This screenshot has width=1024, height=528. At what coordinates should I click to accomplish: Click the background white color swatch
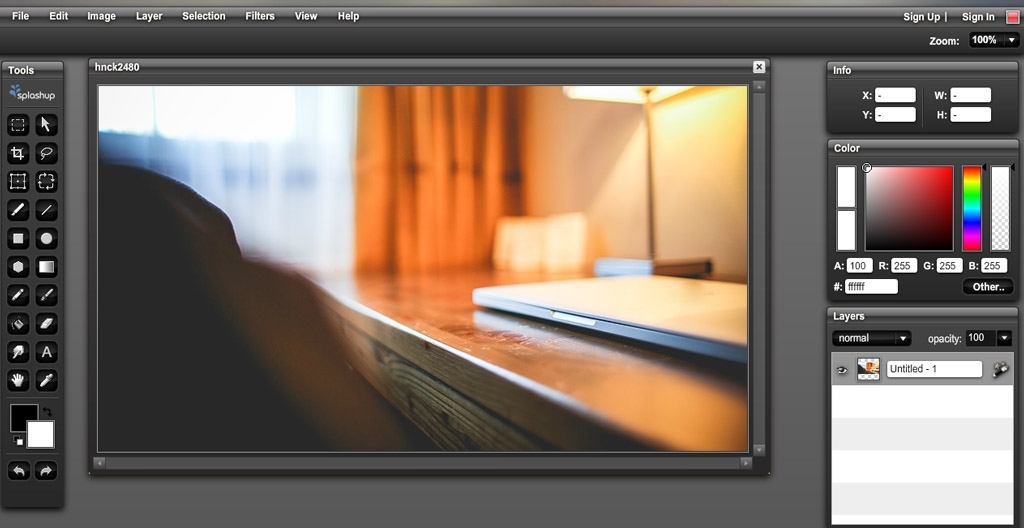tap(40, 435)
